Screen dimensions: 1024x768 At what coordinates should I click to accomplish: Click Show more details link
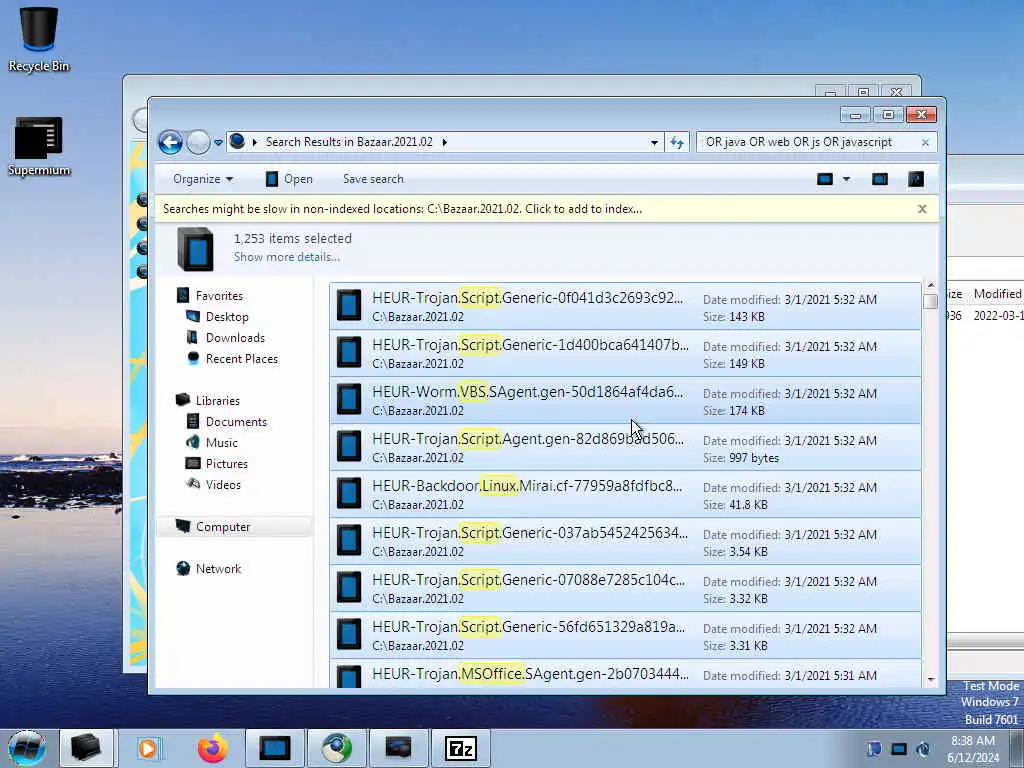287,257
